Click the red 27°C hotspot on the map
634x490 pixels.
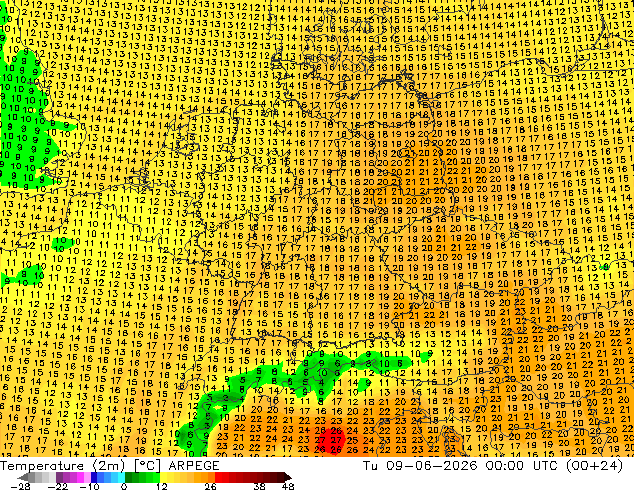(x=334, y=440)
